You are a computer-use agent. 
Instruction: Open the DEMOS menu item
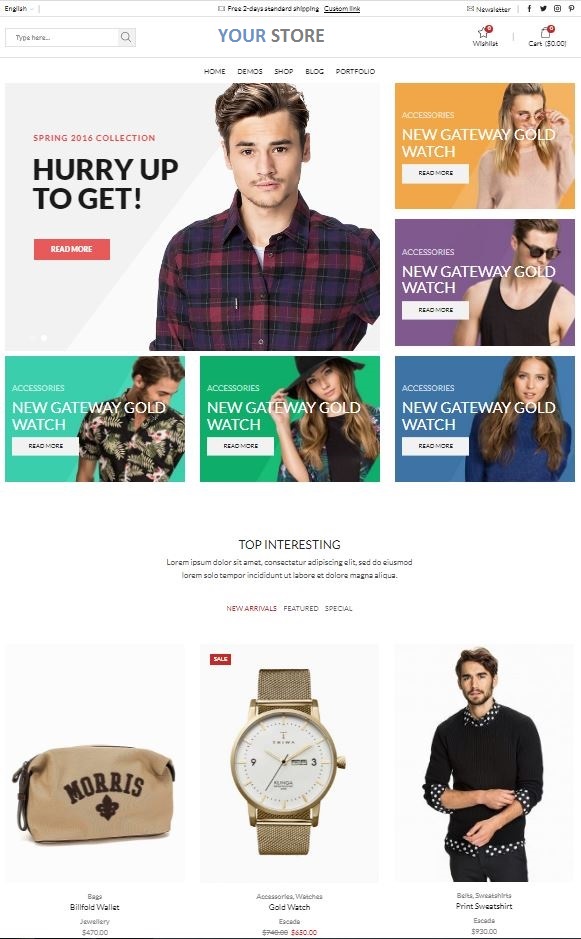(250, 71)
